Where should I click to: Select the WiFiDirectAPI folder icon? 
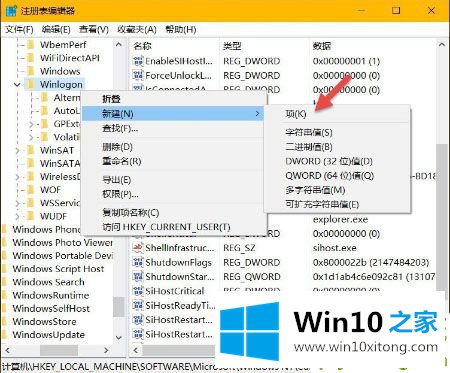[31, 58]
